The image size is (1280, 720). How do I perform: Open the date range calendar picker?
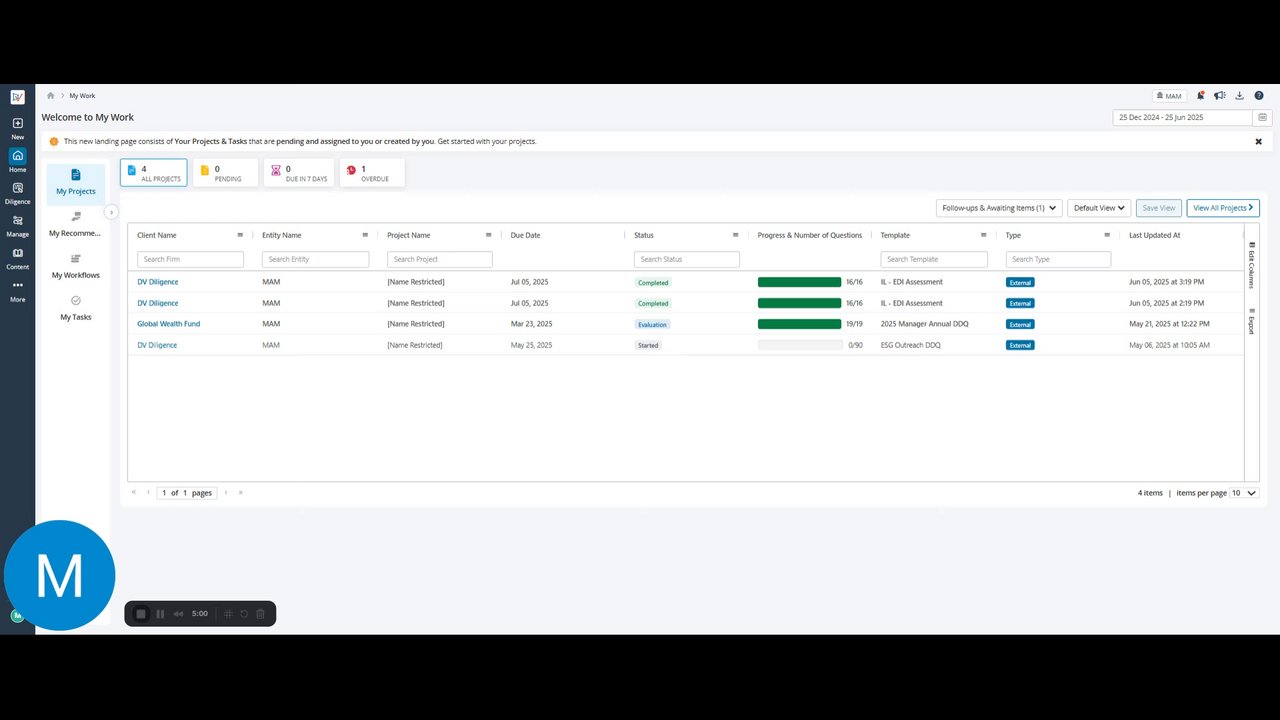click(1262, 118)
